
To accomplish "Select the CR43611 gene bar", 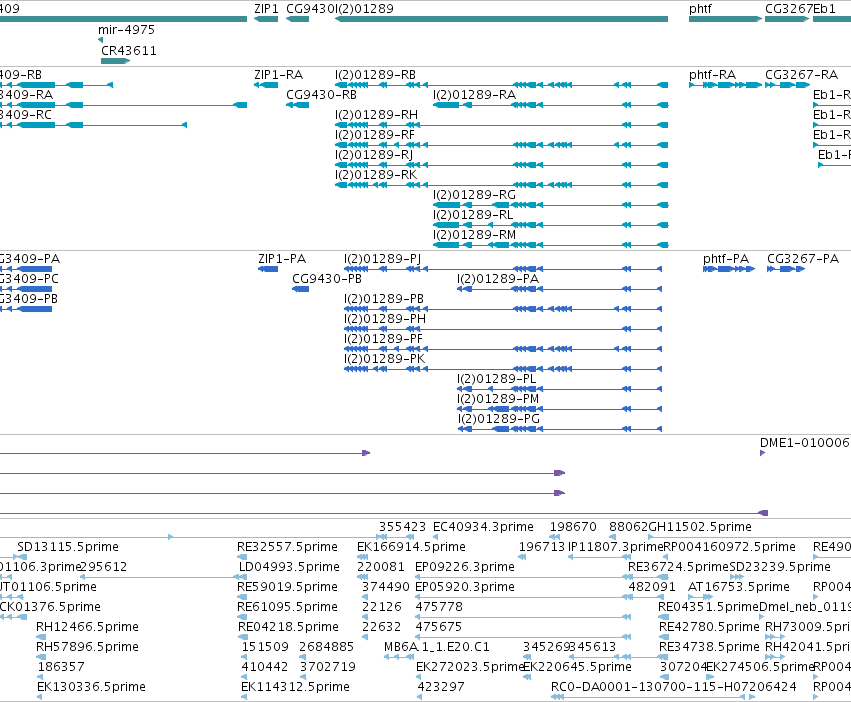I will pyautogui.click(x=115, y=61).
